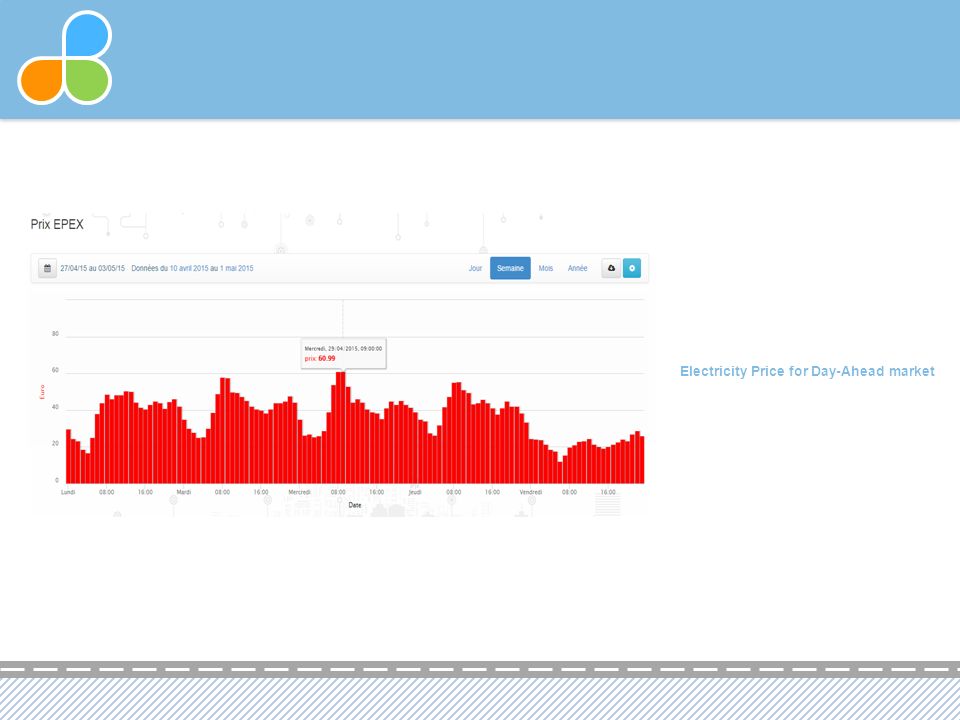
Task: Click the 'Electricity Price for Day-Ahead market' caption
Action: (807, 371)
